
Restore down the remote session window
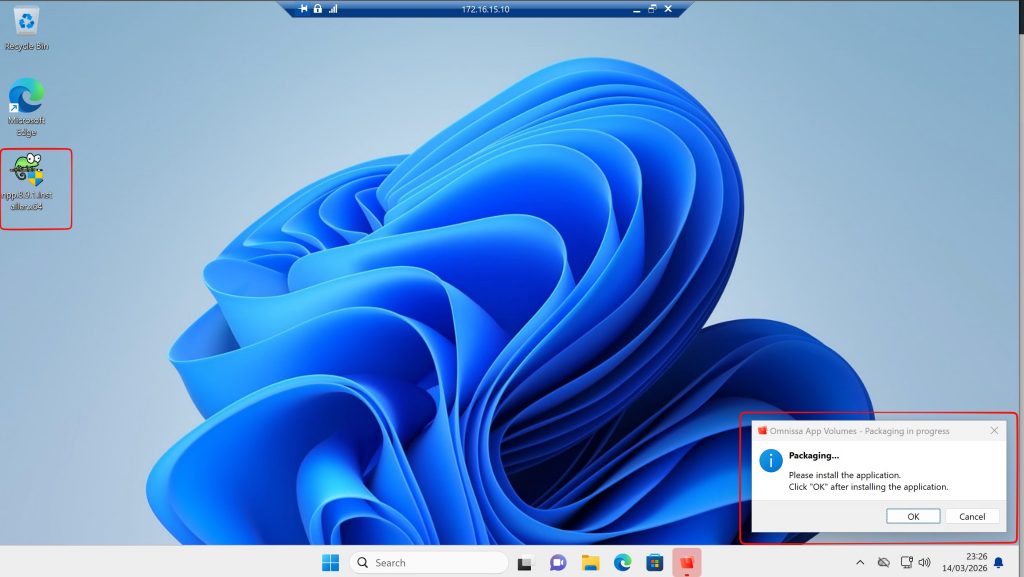tap(652, 9)
